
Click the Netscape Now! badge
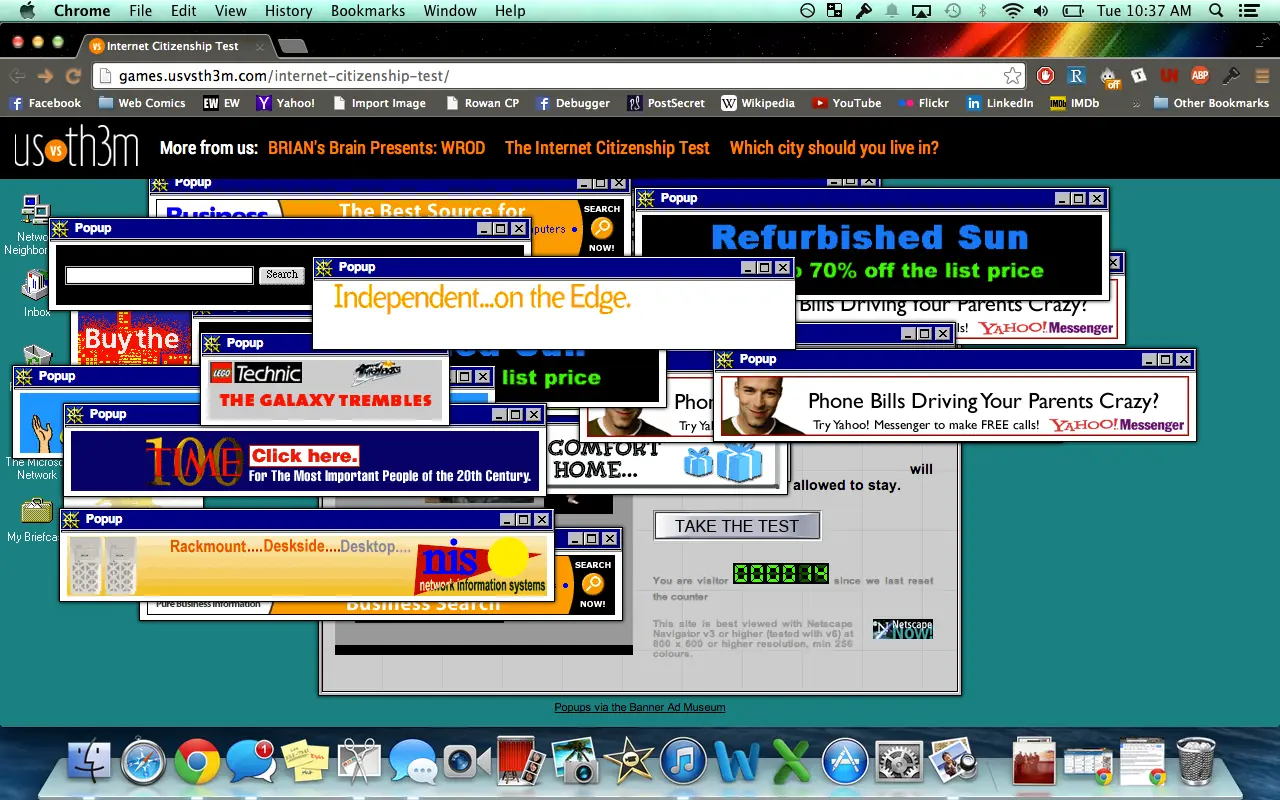click(902, 629)
